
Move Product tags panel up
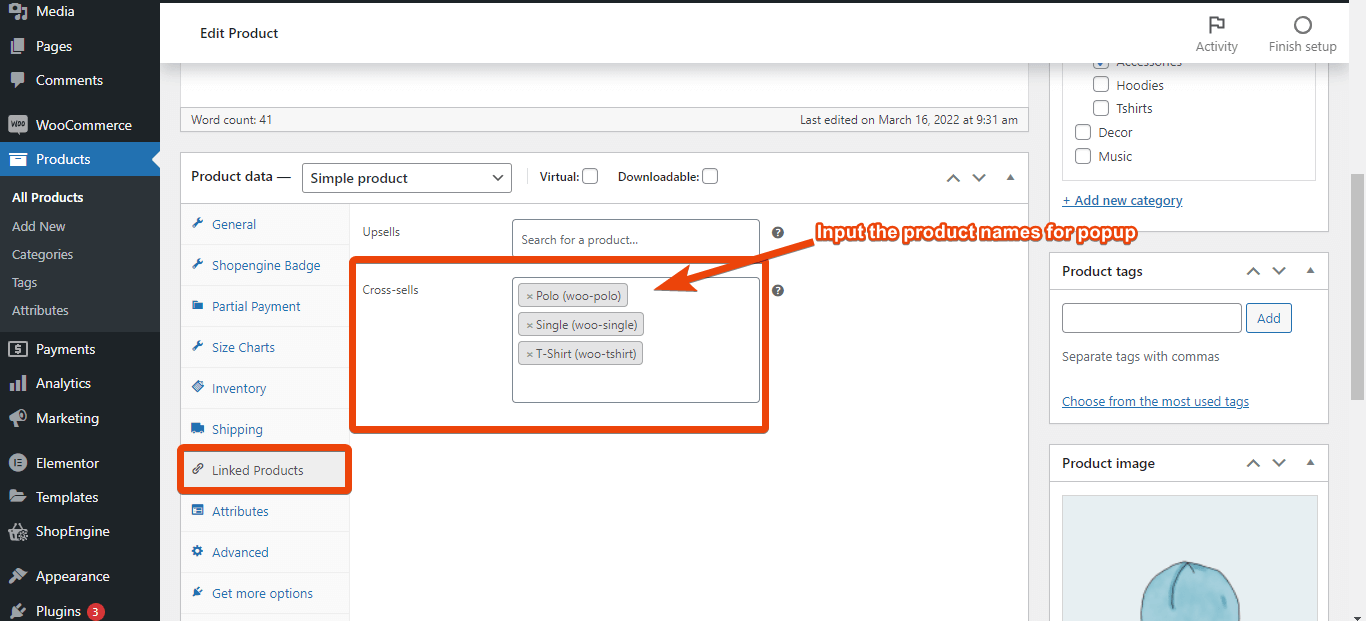point(1253,271)
